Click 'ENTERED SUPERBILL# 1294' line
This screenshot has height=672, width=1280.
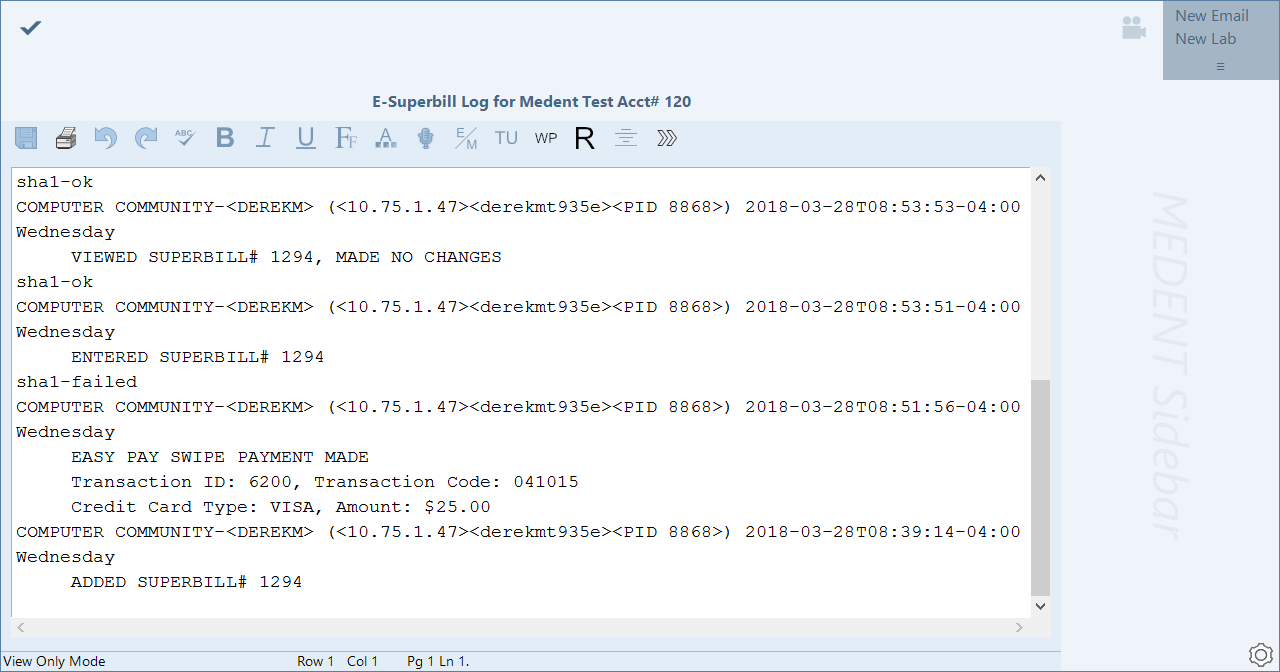point(197,357)
